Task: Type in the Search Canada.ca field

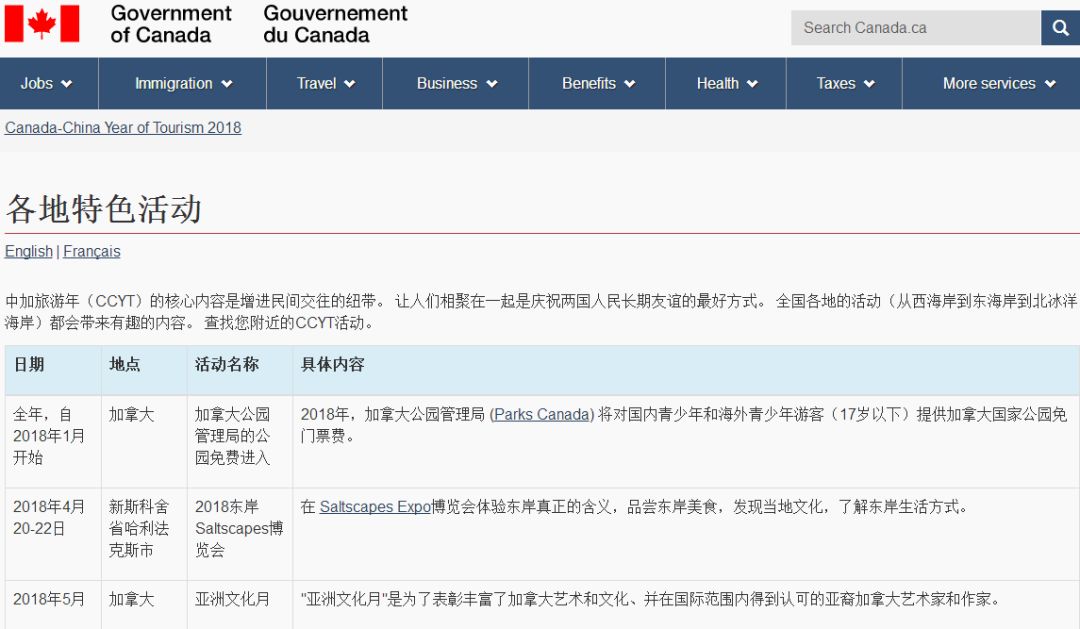Action: [x=914, y=28]
